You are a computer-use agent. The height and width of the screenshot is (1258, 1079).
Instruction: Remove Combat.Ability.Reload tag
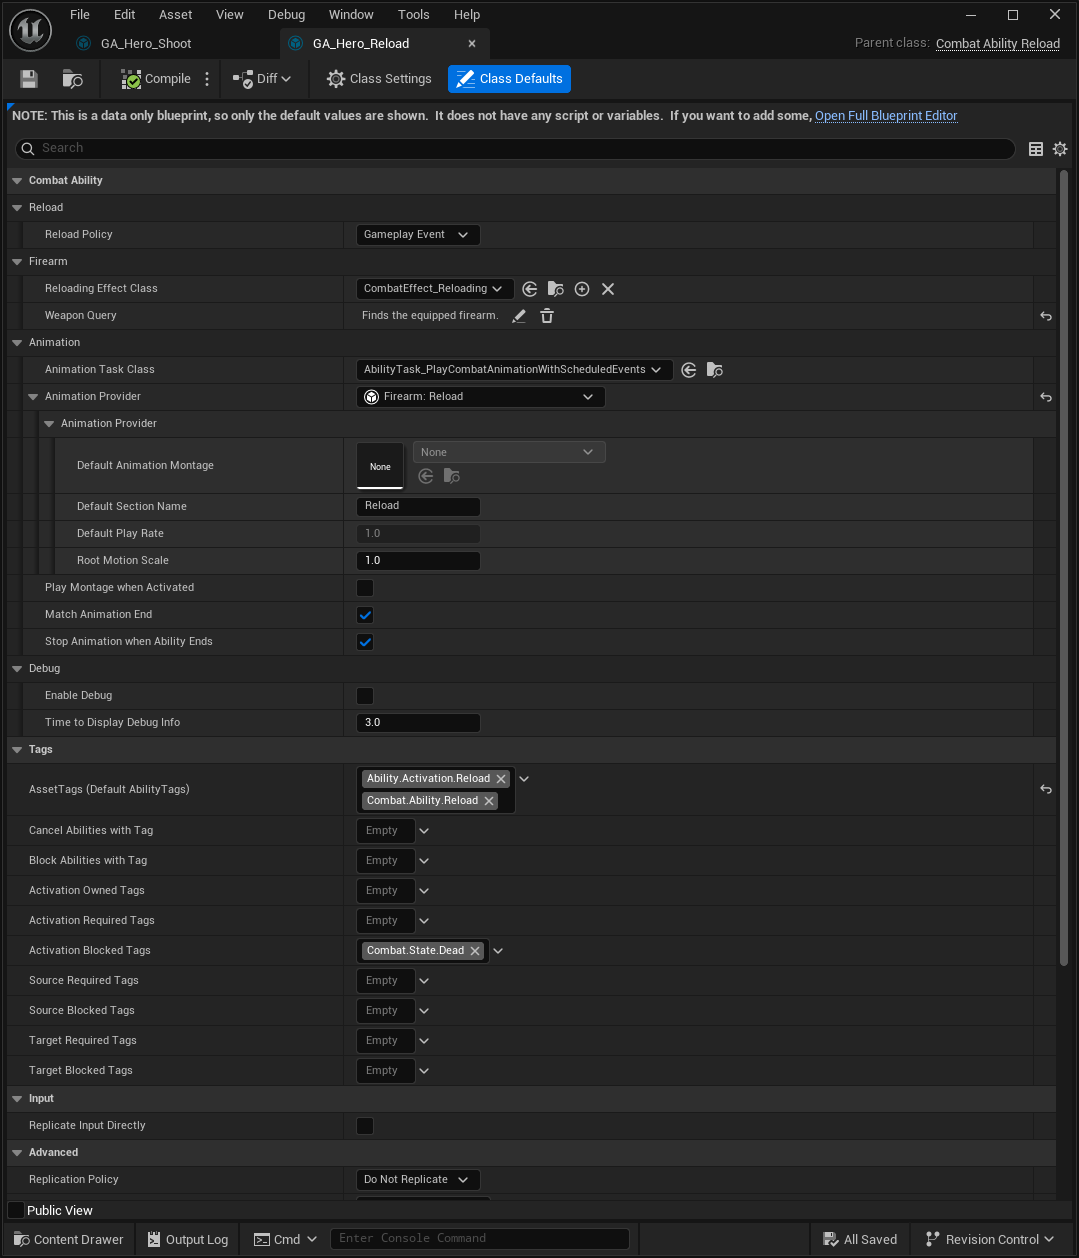[x=489, y=801]
